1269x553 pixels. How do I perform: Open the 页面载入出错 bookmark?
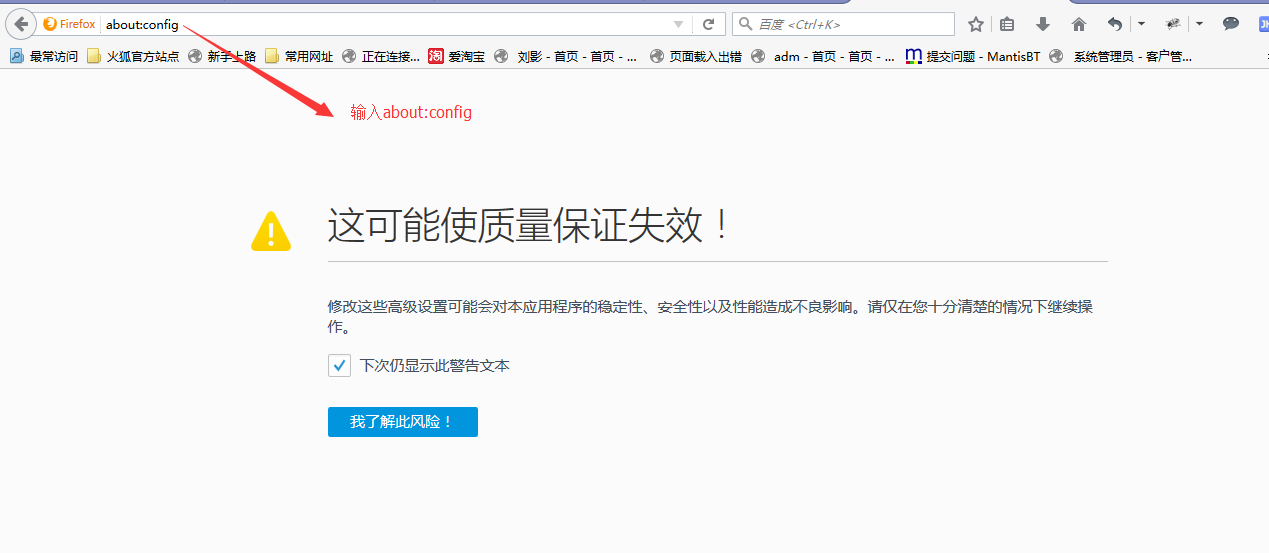[696, 57]
